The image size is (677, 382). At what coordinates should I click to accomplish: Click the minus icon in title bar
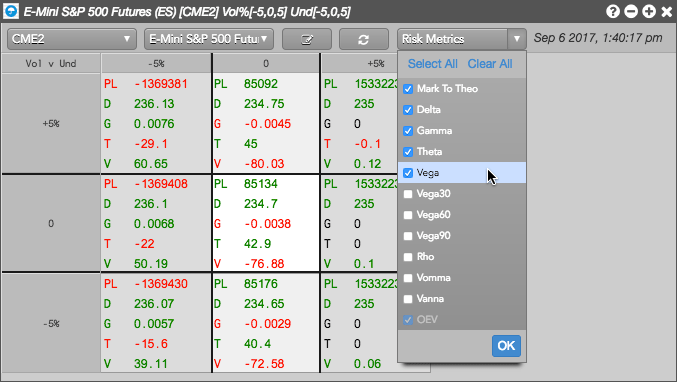pyautogui.click(x=631, y=11)
